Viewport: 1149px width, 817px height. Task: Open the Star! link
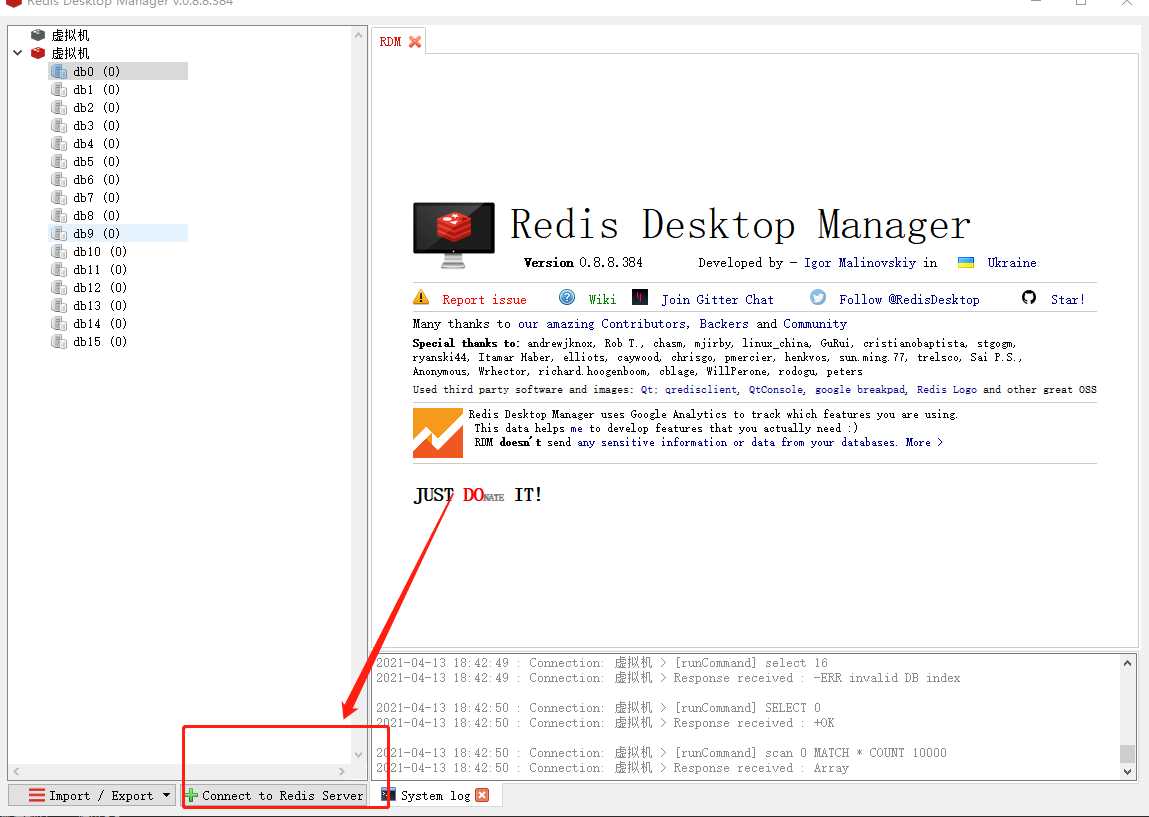(1068, 300)
